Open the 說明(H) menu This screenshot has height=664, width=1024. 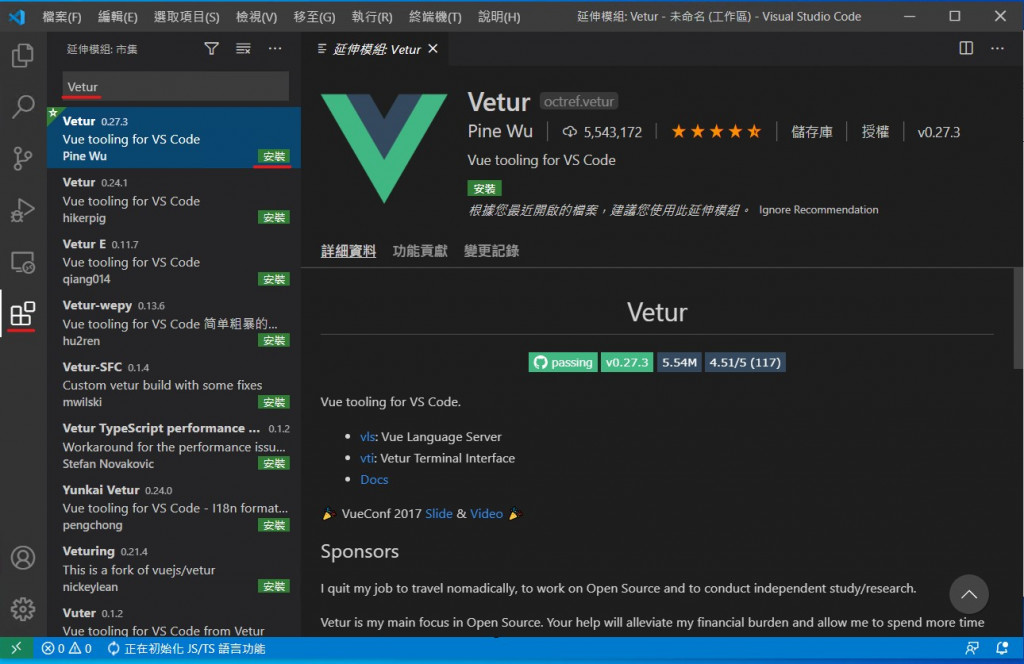point(499,17)
